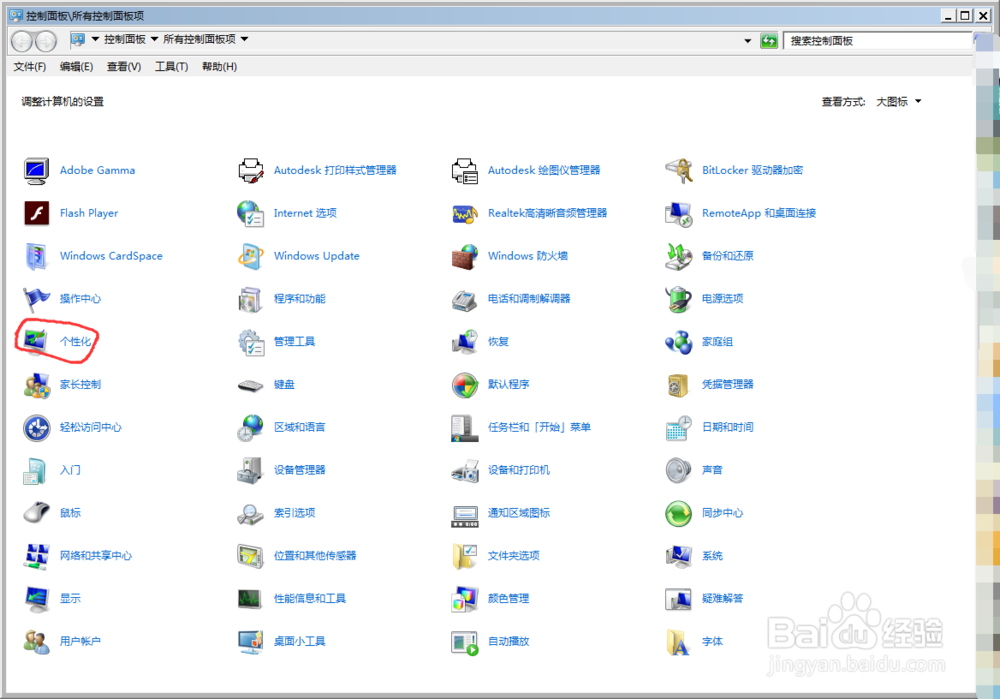Open the 轻松访问中心 icon
This screenshot has width=1000, height=699.
[36, 428]
